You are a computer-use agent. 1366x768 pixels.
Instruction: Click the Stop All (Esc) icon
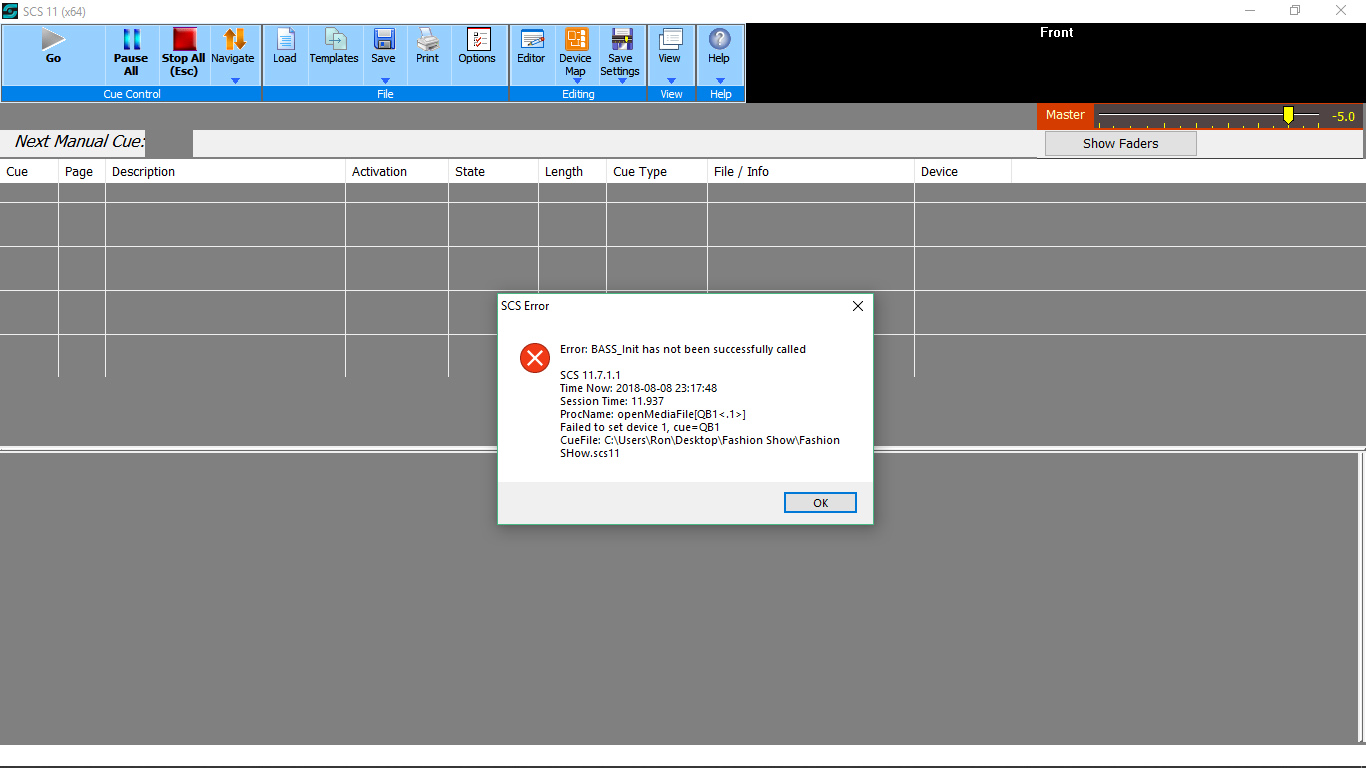[x=184, y=40]
